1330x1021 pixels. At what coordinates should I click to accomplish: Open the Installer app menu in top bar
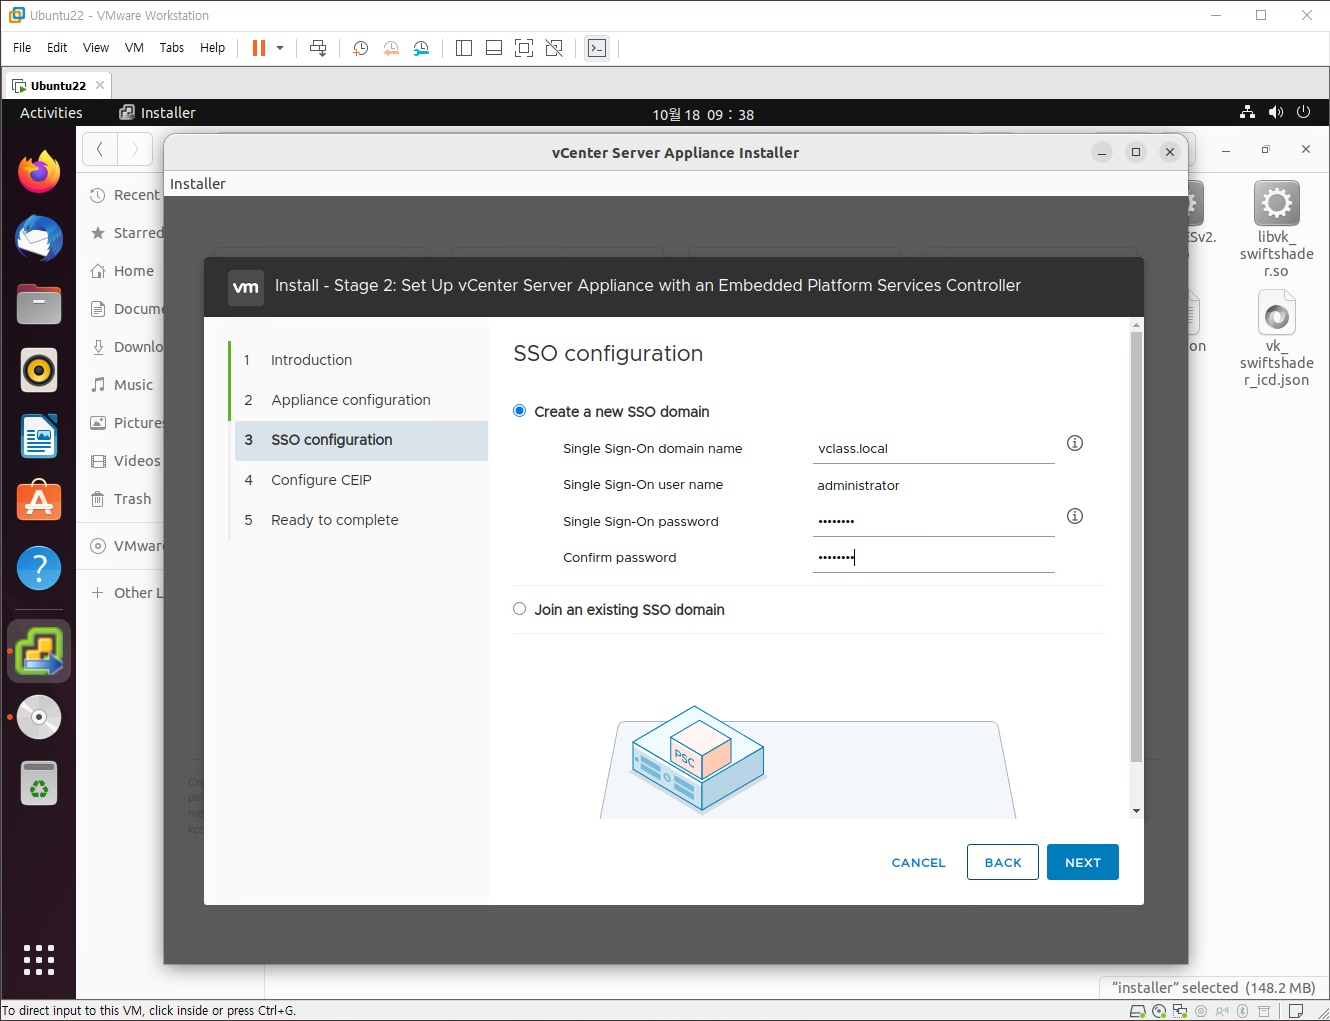[x=157, y=113]
